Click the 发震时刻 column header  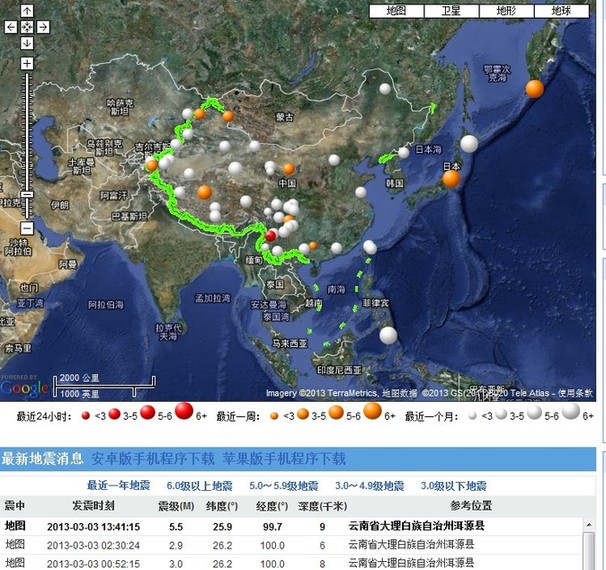click(x=93, y=505)
